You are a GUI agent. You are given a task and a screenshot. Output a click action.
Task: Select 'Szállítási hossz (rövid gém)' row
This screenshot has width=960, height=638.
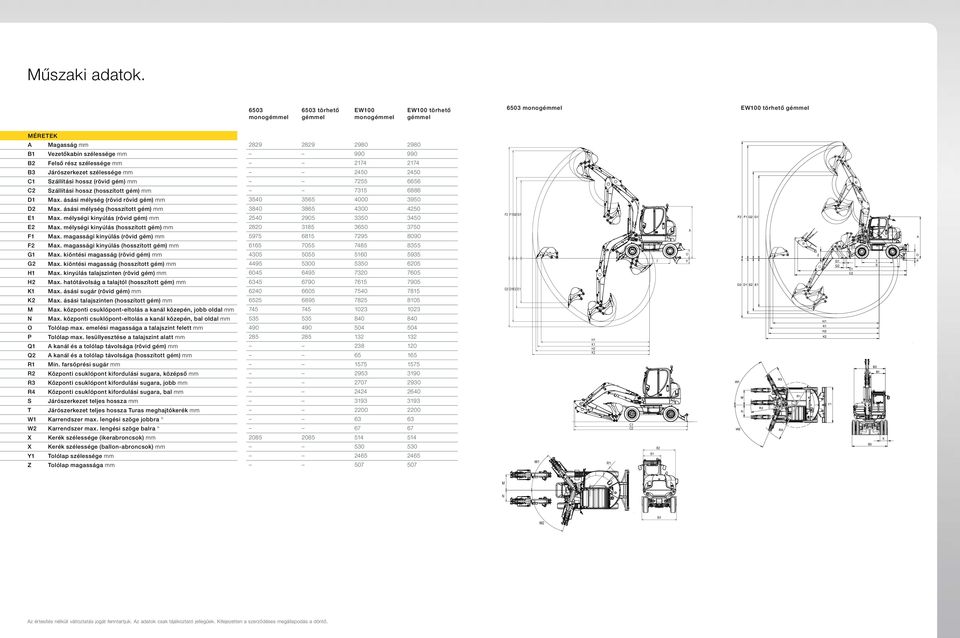[x=229, y=182]
